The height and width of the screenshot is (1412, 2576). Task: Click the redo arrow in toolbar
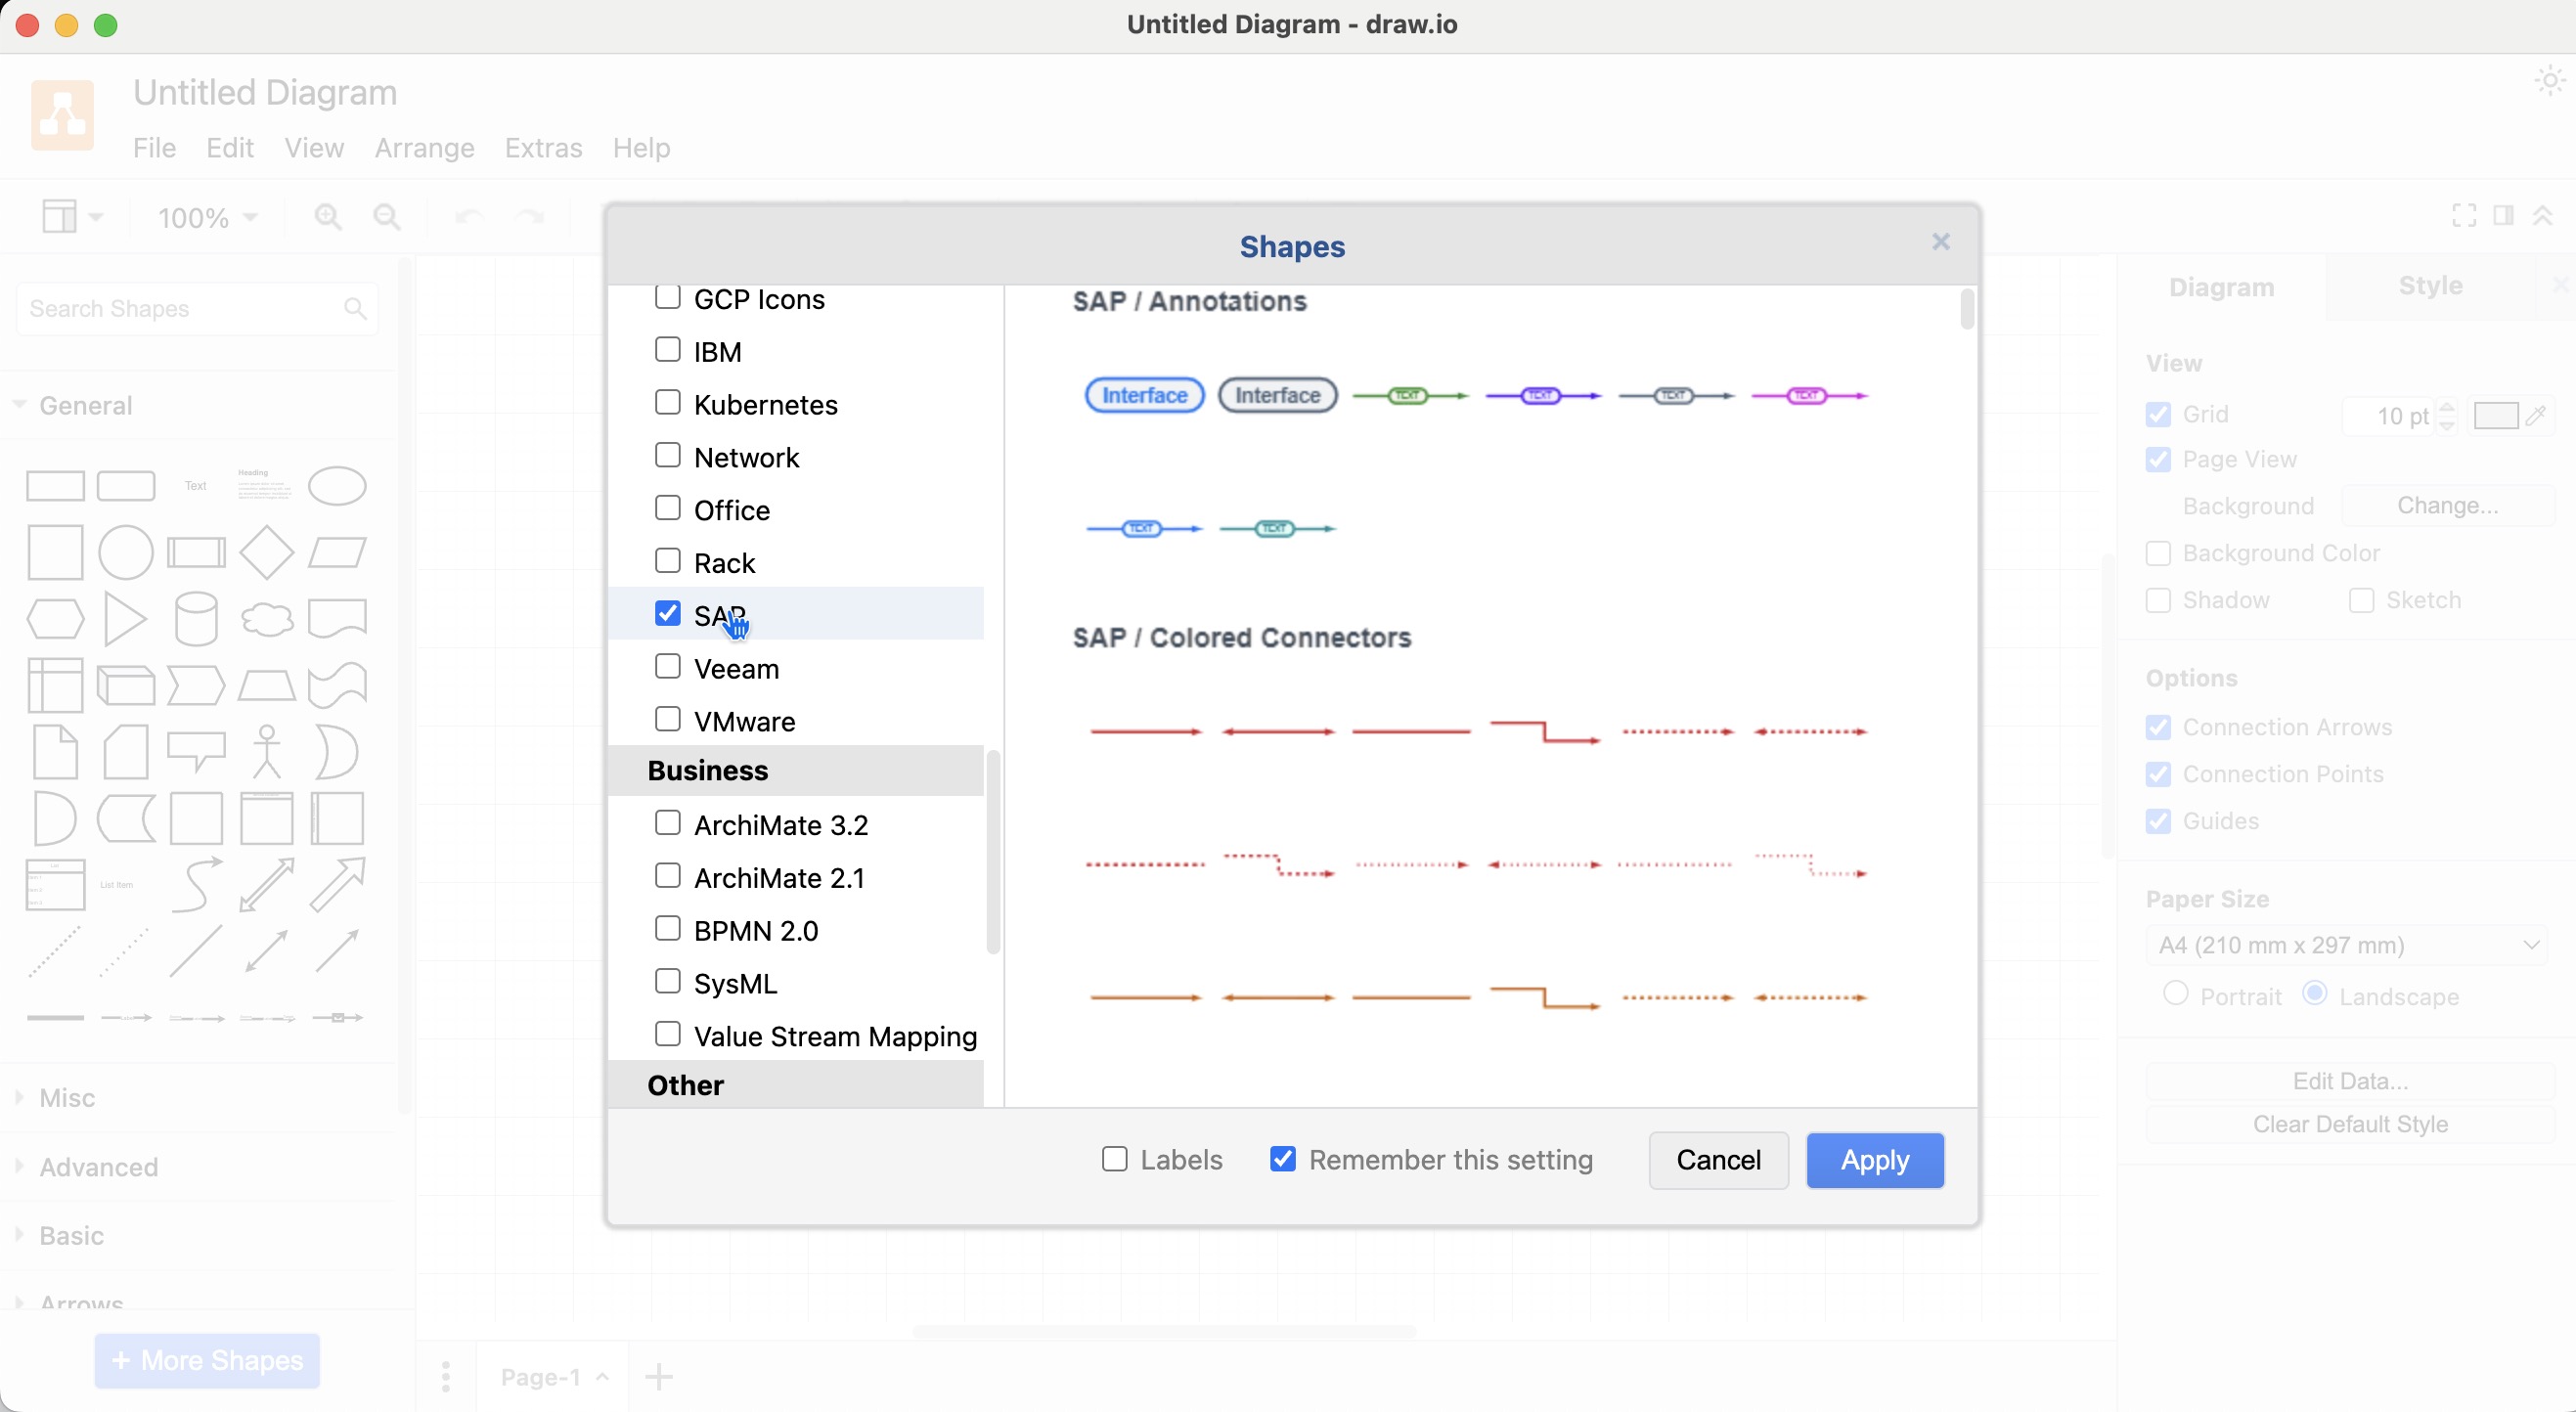pyautogui.click(x=529, y=217)
